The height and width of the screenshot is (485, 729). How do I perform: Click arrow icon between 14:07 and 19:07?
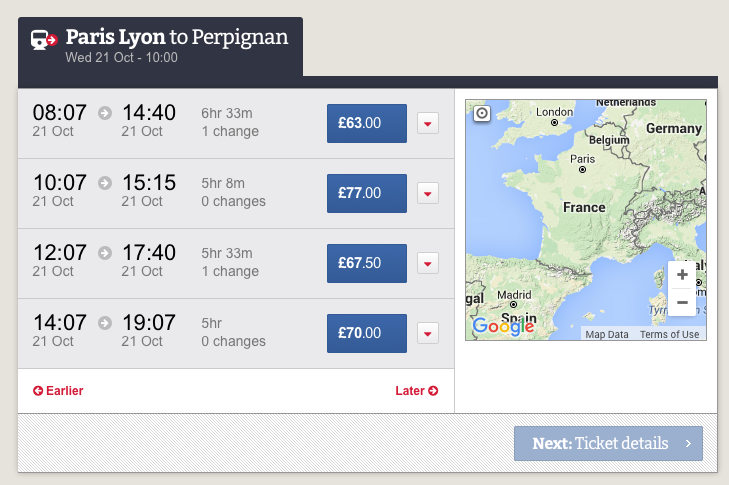tap(104, 323)
